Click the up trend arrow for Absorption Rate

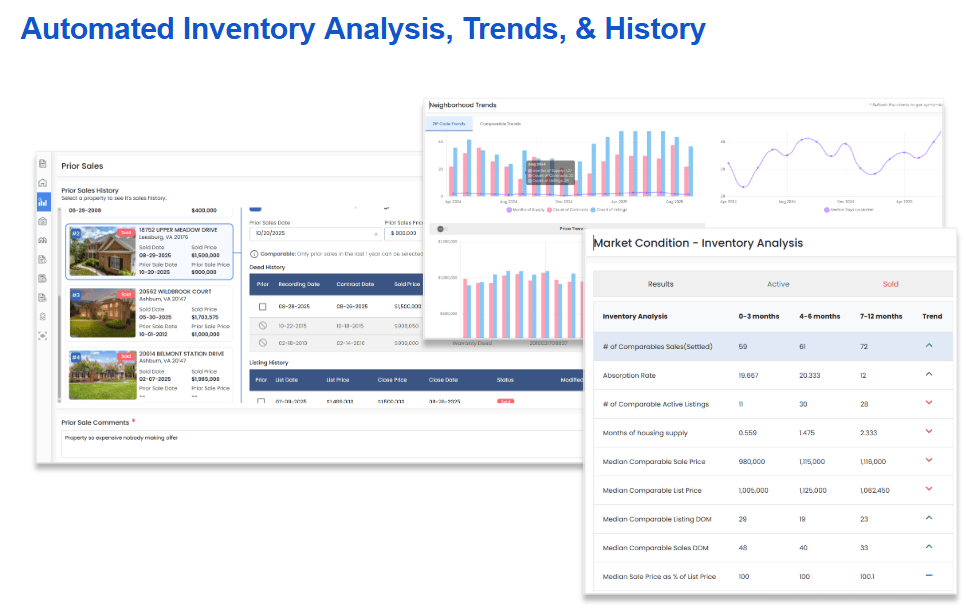tap(929, 374)
